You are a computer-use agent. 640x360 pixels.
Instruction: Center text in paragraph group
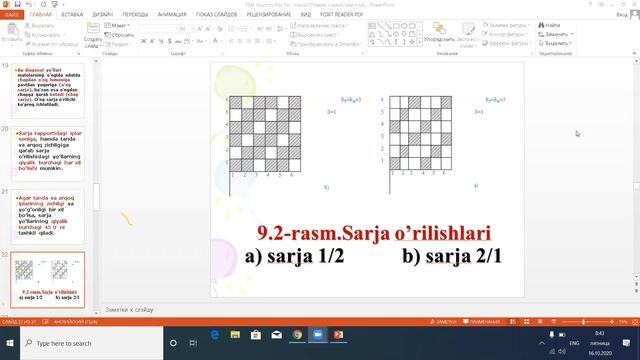(x=240, y=41)
